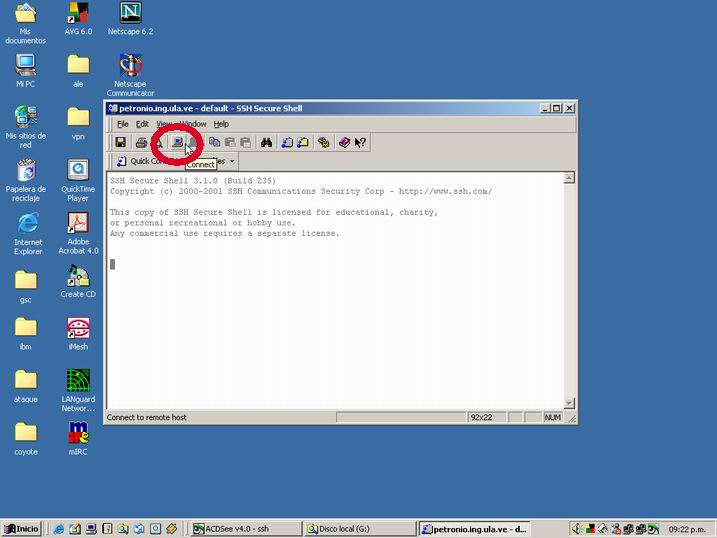
Task: Click the Find binoculars icon
Action: [266, 142]
